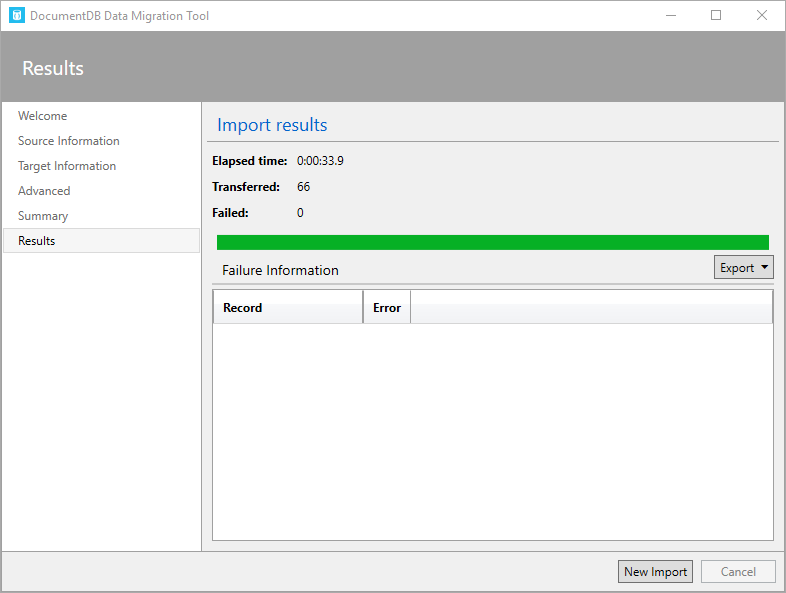Click the Failure Information label
This screenshot has width=786, height=593.
[280, 270]
